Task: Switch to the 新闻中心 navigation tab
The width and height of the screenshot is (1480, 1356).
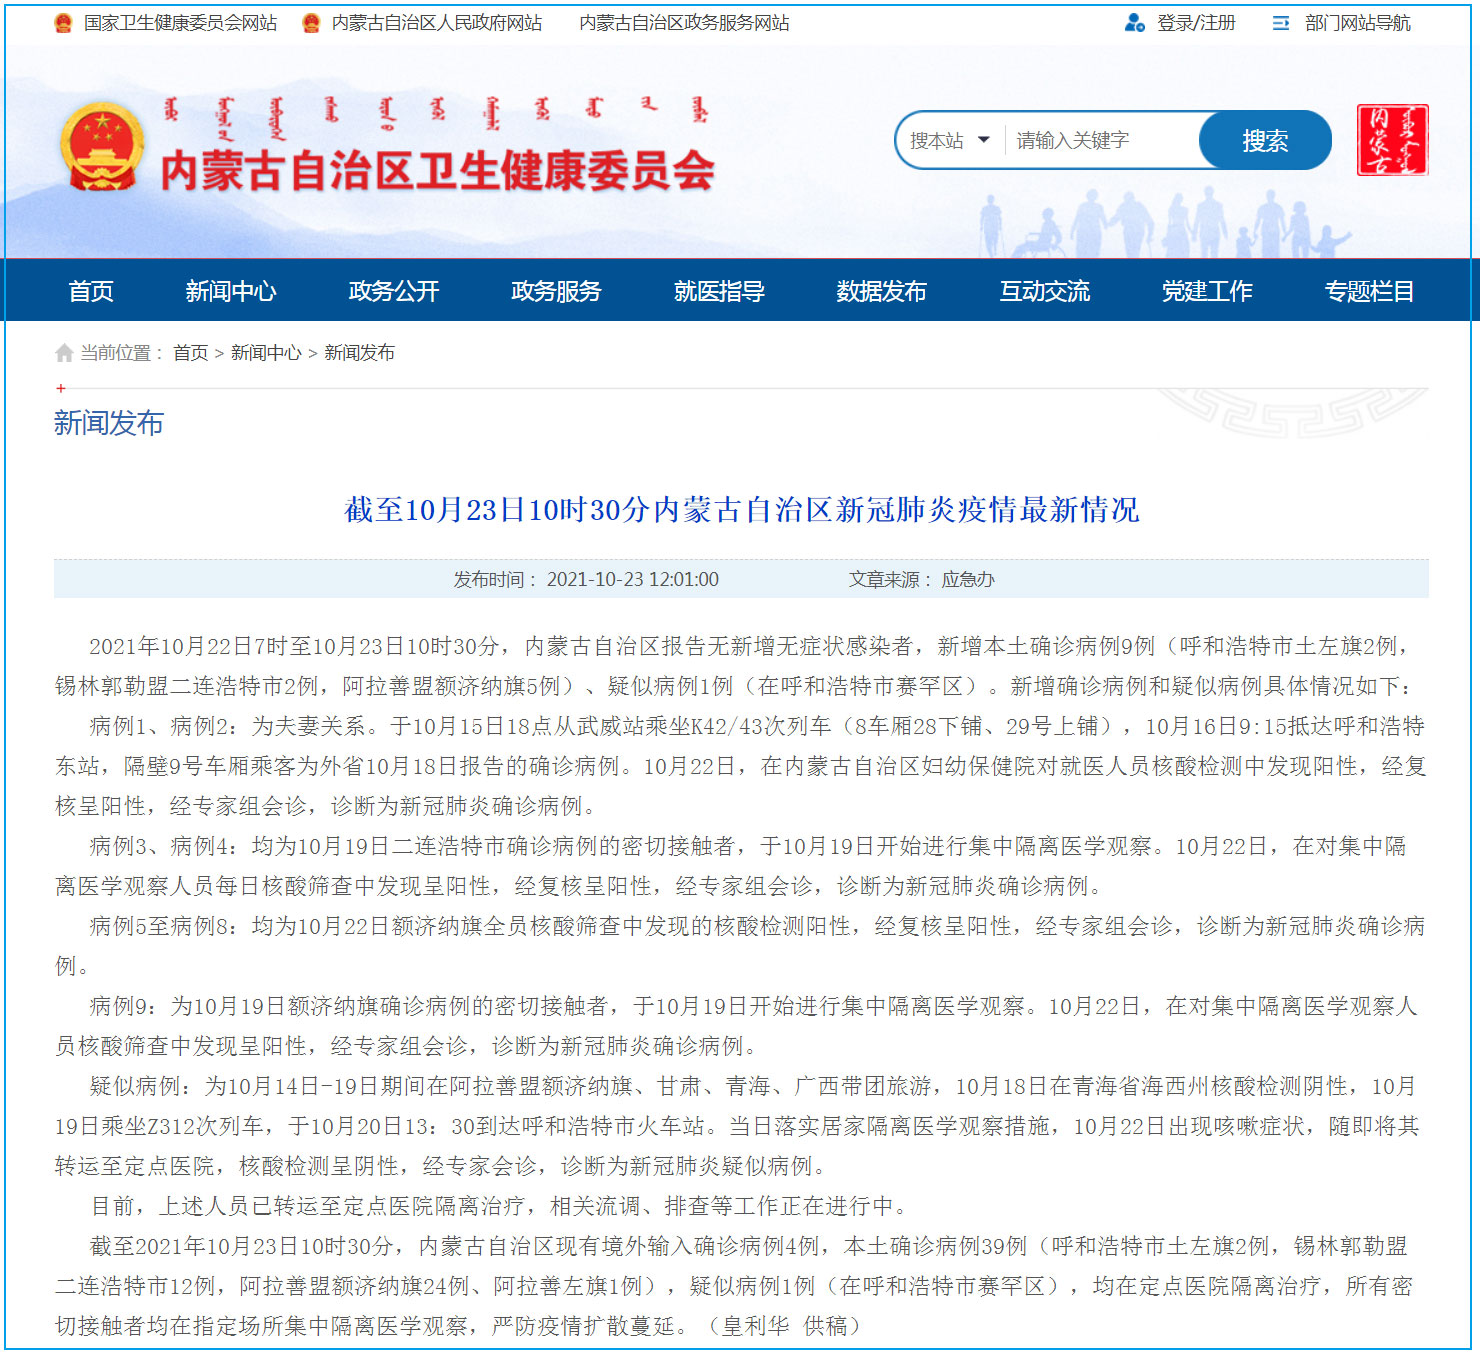Action: [x=232, y=291]
